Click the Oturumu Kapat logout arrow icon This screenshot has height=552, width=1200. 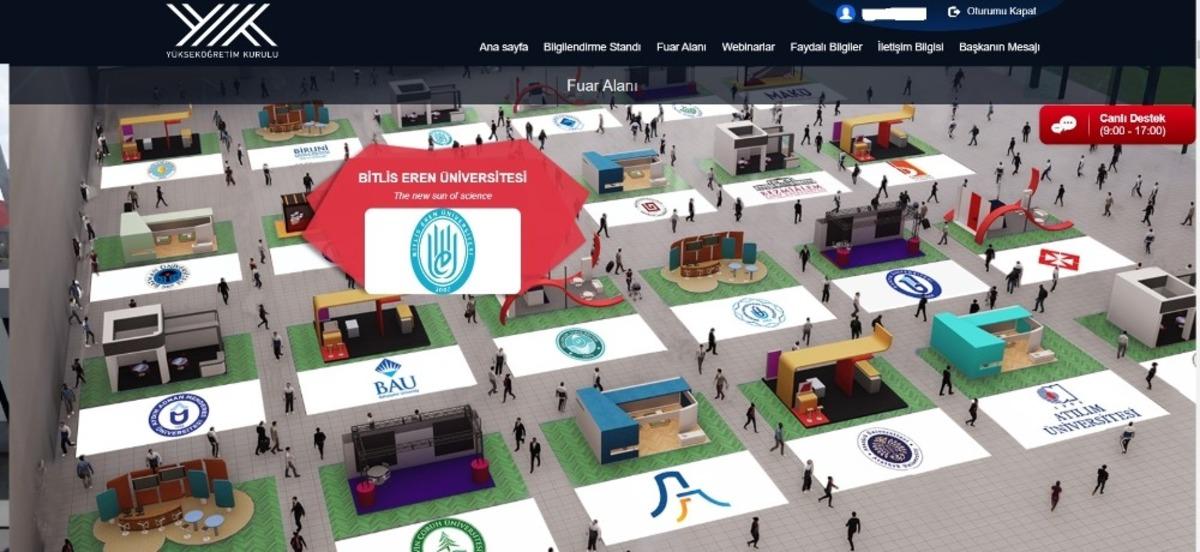[x=953, y=12]
